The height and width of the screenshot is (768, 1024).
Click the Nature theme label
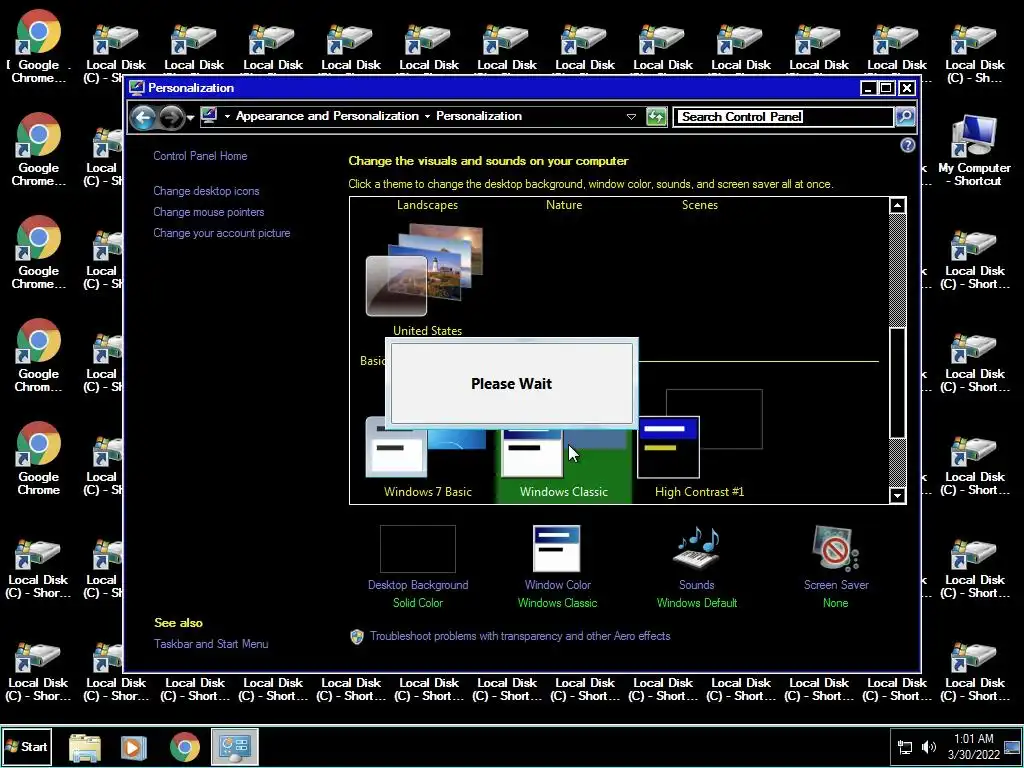[x=564, y=205]
